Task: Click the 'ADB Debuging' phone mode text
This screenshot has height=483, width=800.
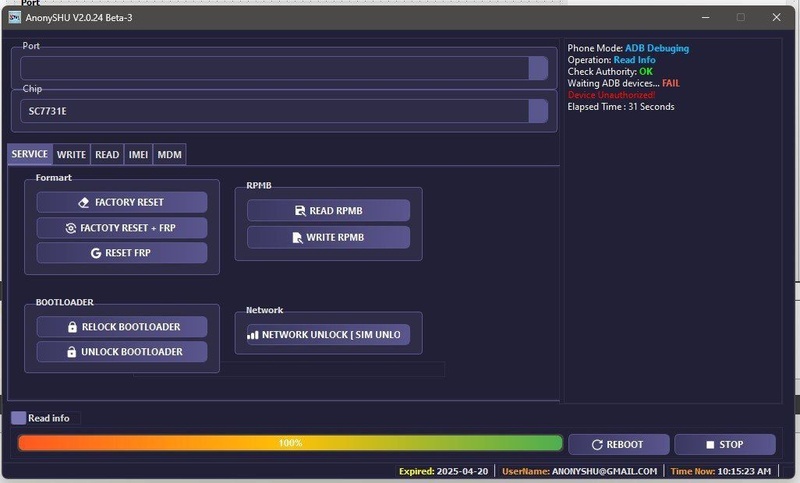Action: 657,48
